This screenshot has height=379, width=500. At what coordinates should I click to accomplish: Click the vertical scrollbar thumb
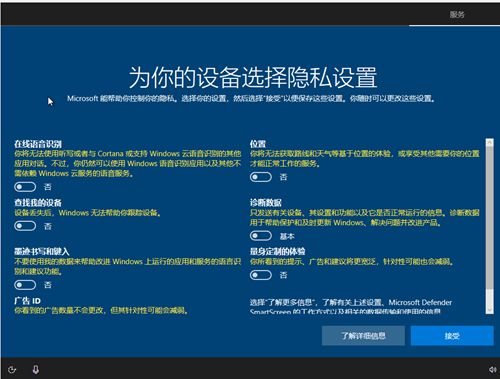click(489, 218)
